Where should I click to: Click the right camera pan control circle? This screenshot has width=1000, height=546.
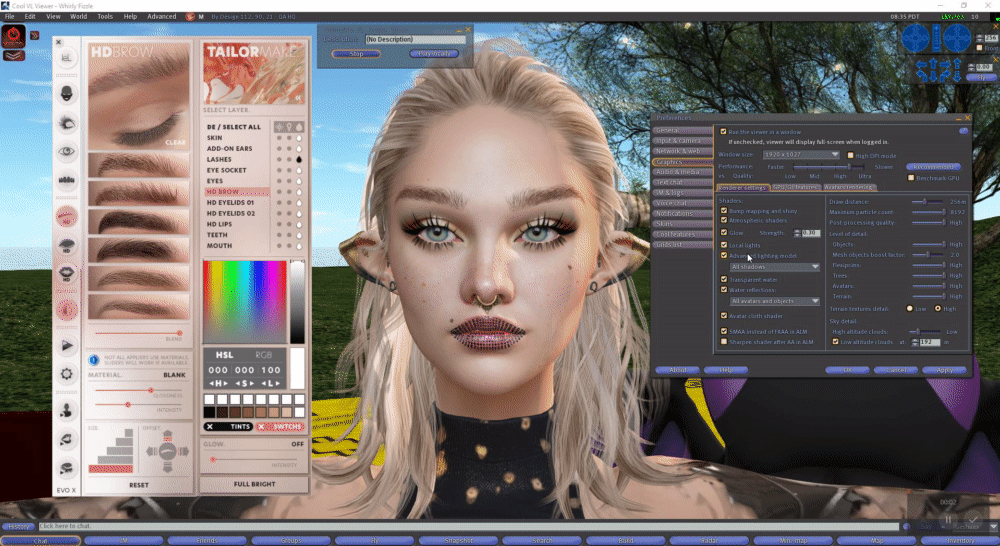(x=957, y=39)
